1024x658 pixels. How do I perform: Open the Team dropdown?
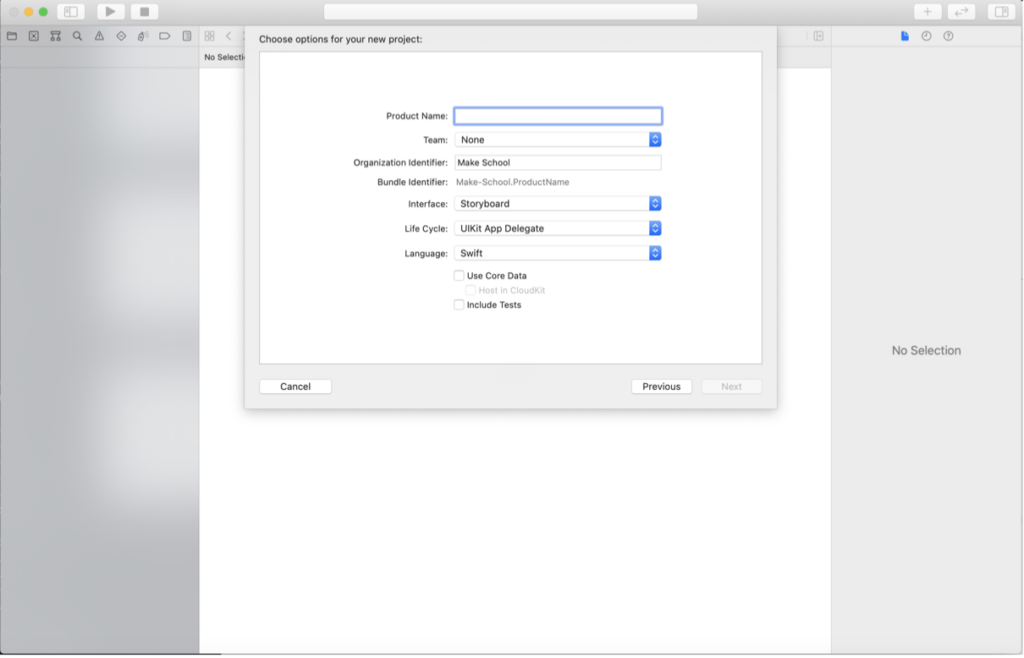point(655,140)
